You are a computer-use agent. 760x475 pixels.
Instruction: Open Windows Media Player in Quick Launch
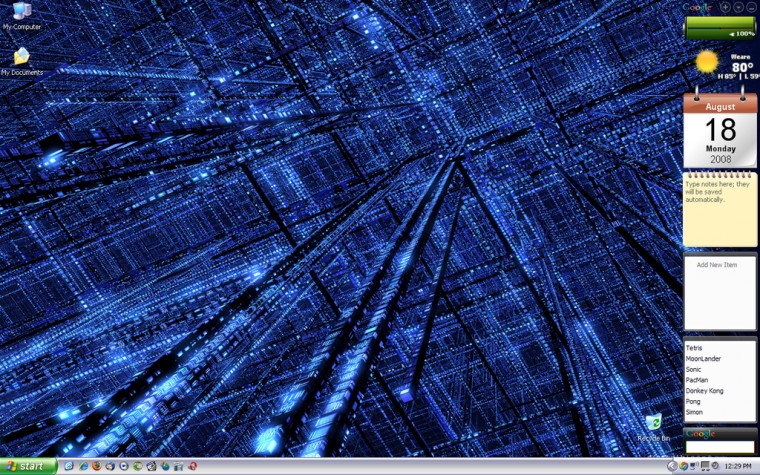coord(124,466)
